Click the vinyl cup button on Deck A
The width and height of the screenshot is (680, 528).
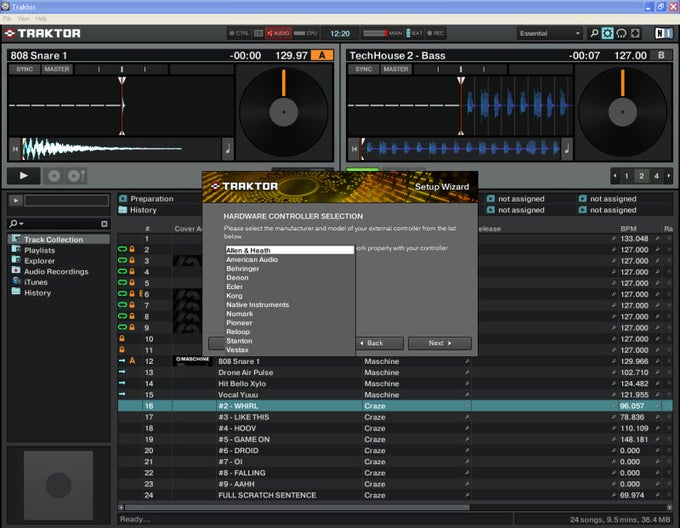tap(76, 176)
